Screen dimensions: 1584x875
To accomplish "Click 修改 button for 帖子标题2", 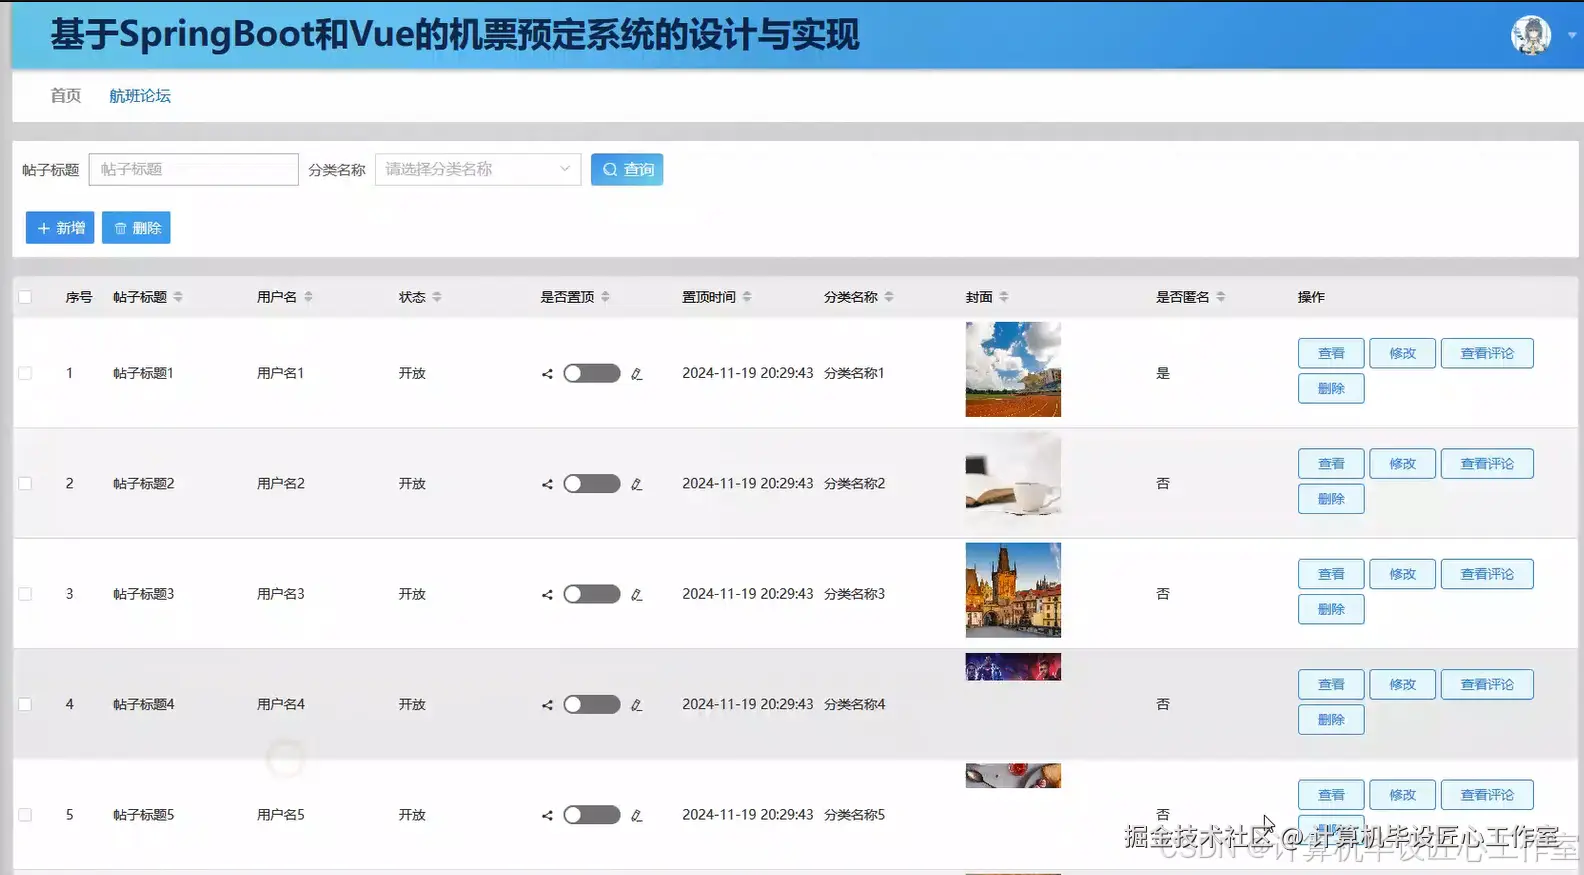I will click(x=1402, y=464).
